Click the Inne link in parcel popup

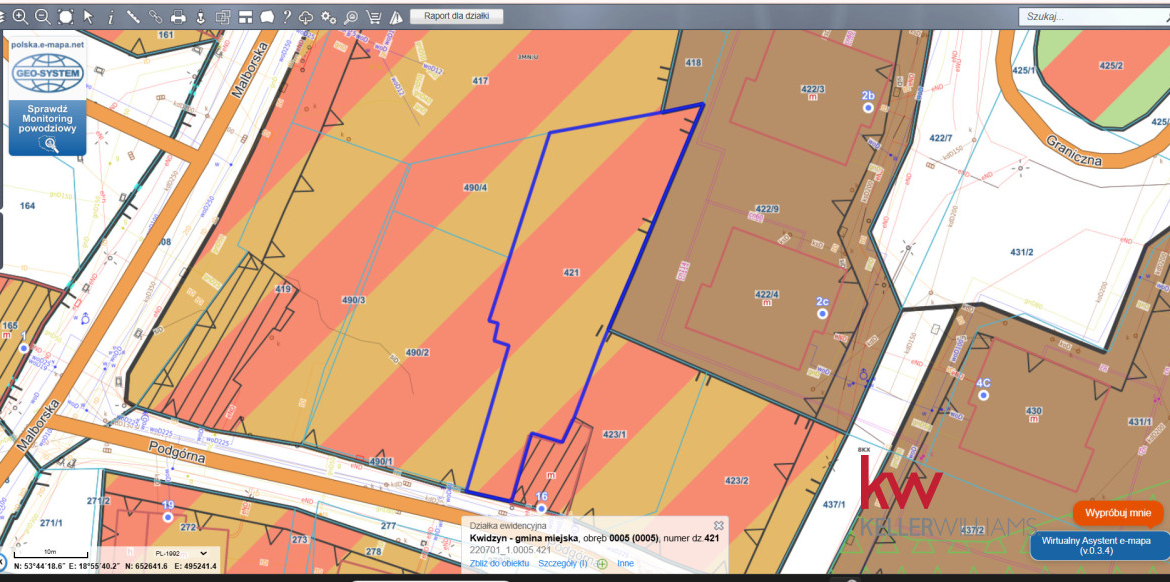coord(625,564)
